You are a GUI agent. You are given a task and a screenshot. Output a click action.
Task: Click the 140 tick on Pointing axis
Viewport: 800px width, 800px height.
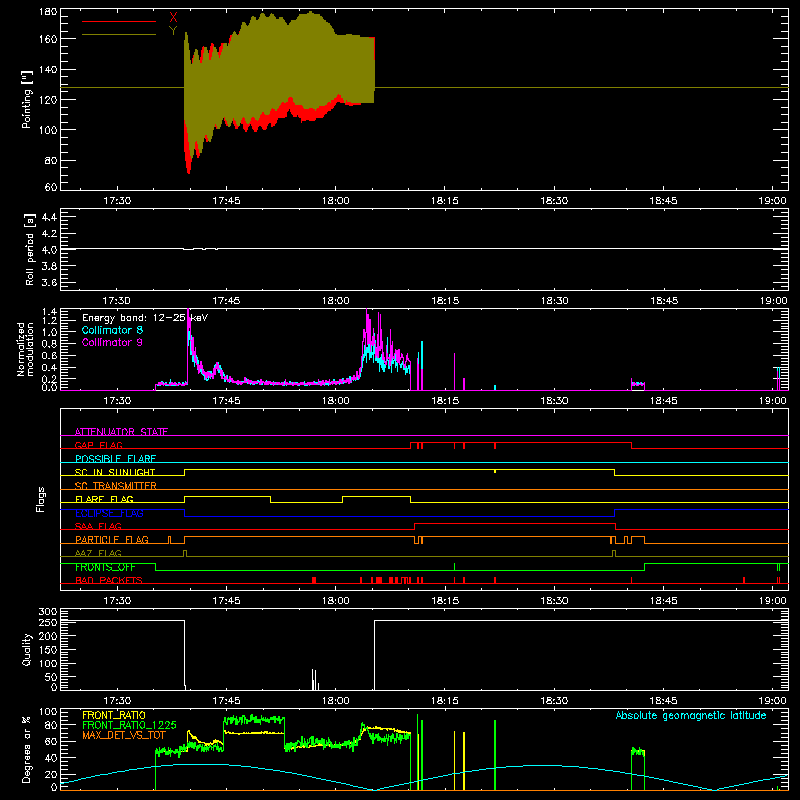[x=48, y=70]
